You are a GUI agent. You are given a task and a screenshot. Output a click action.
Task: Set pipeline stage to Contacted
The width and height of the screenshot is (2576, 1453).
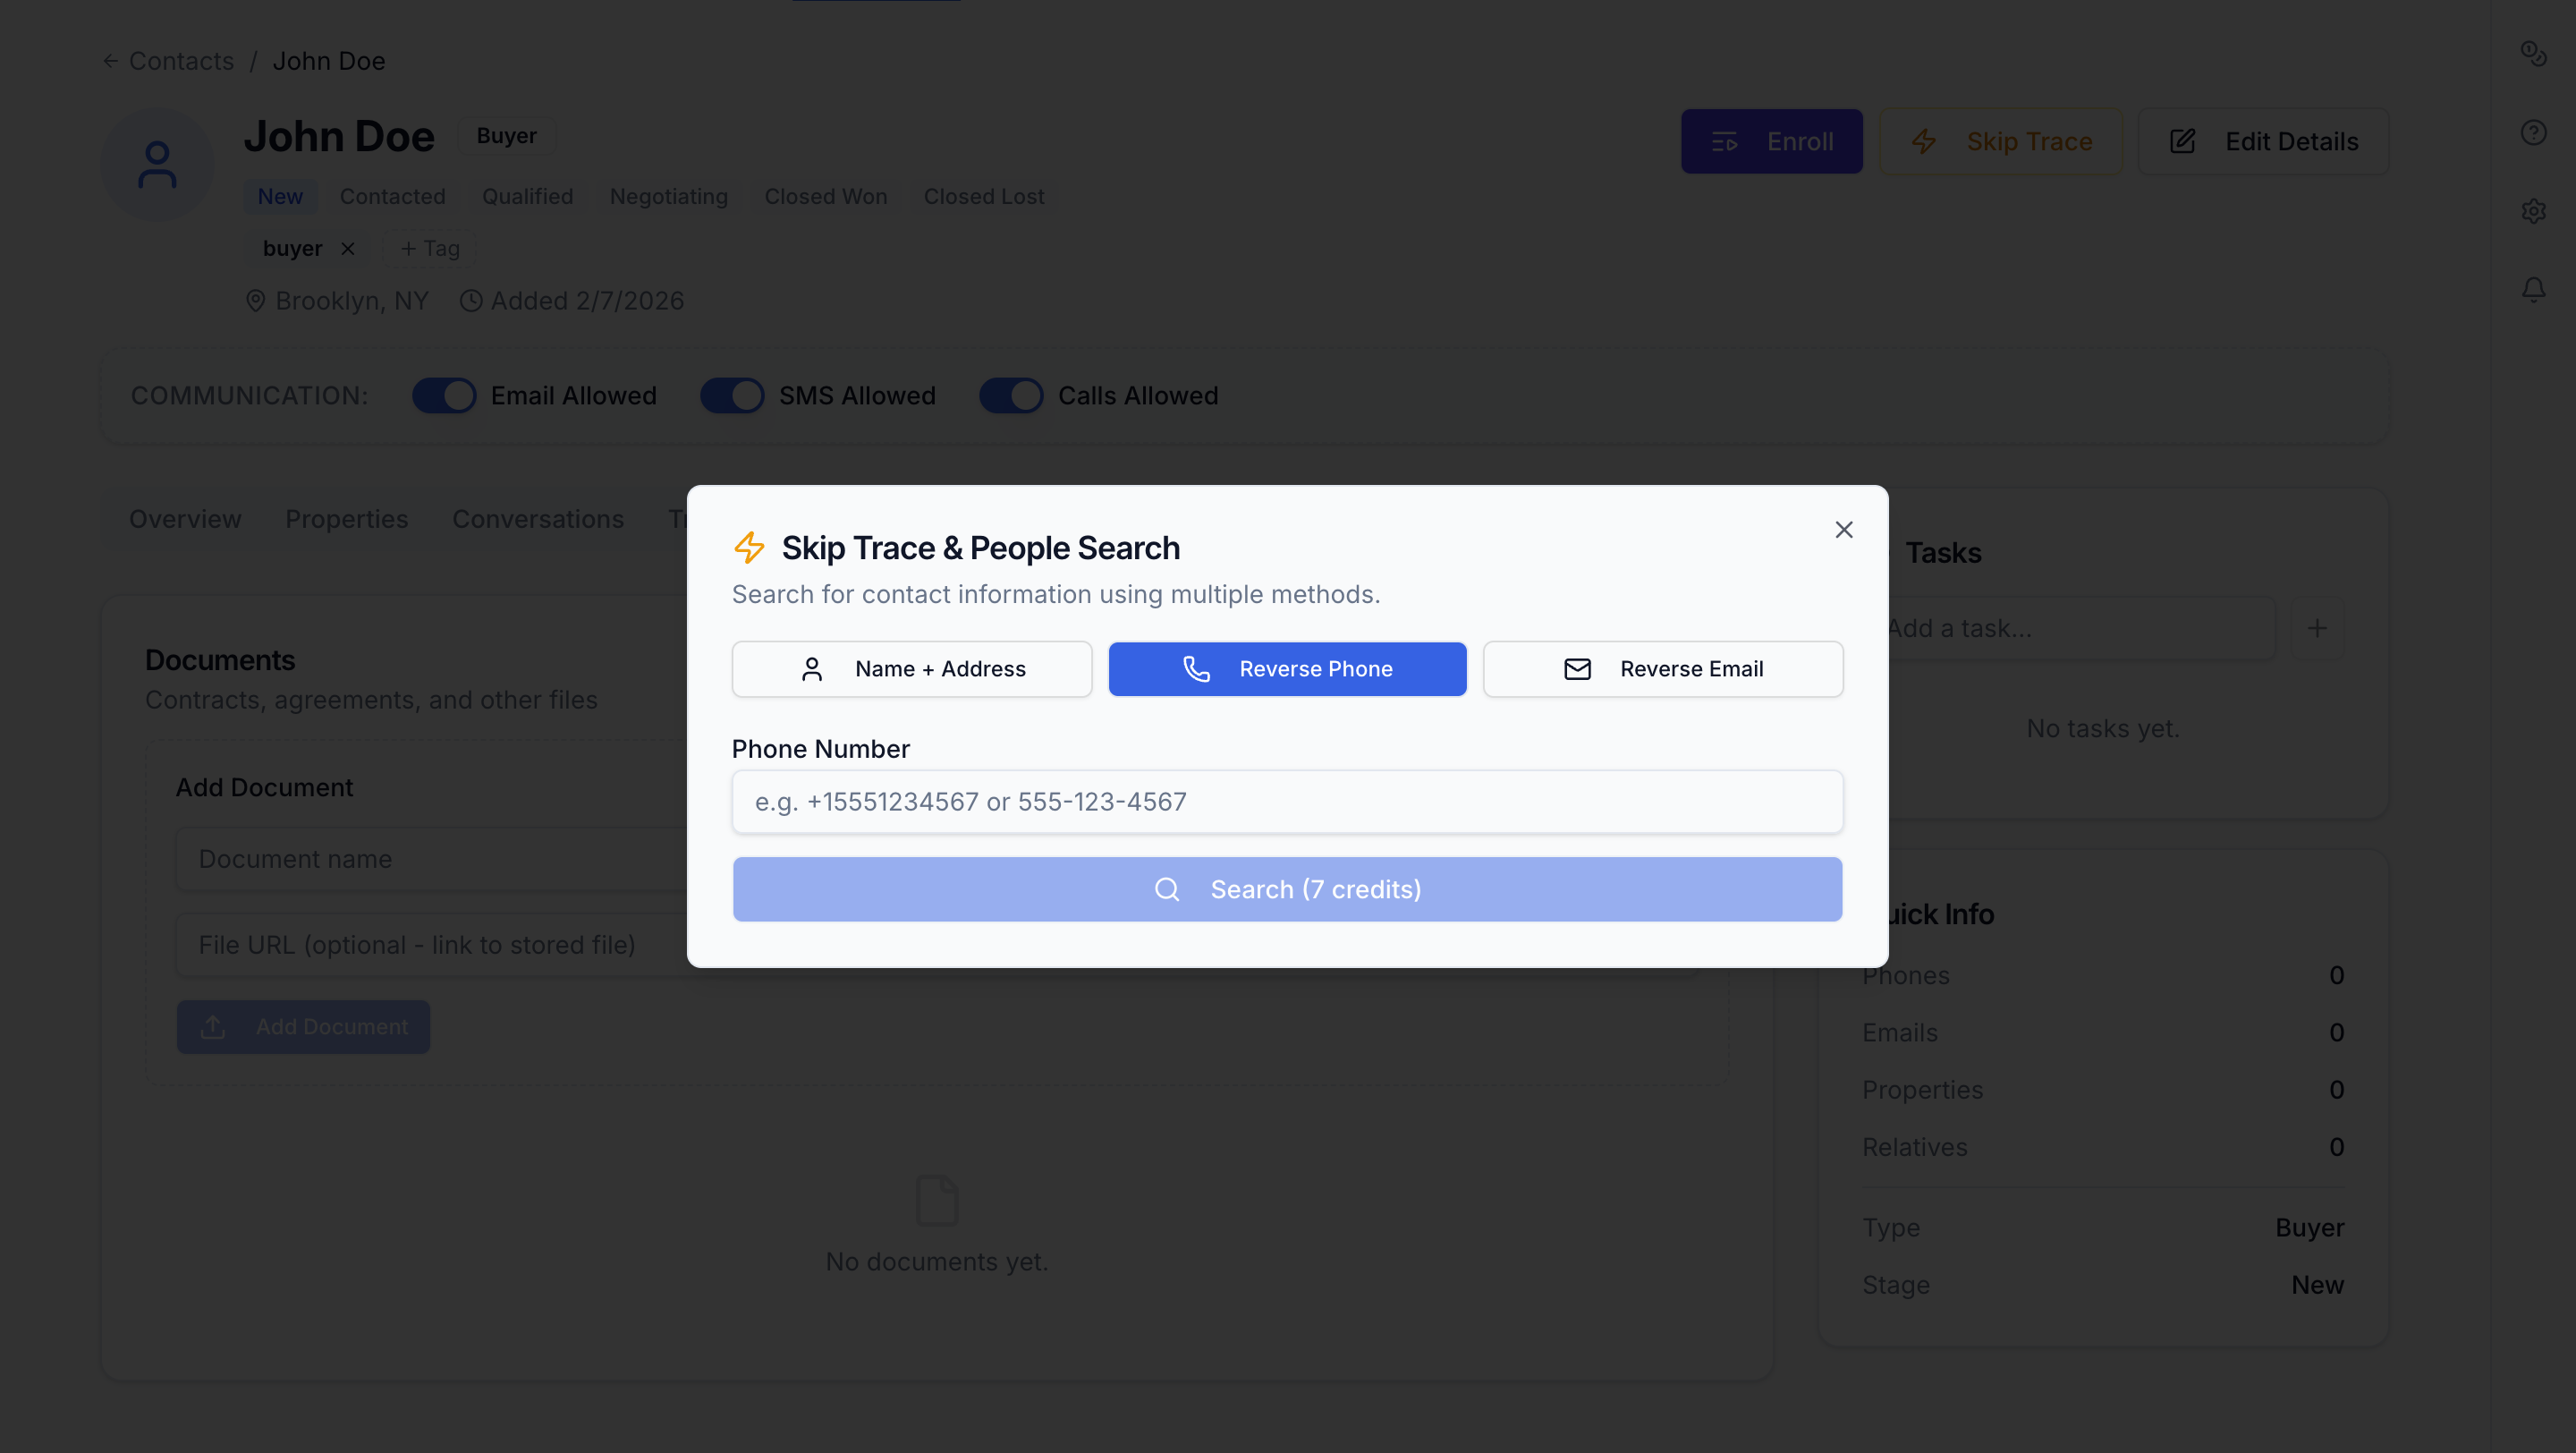(392, 197)
